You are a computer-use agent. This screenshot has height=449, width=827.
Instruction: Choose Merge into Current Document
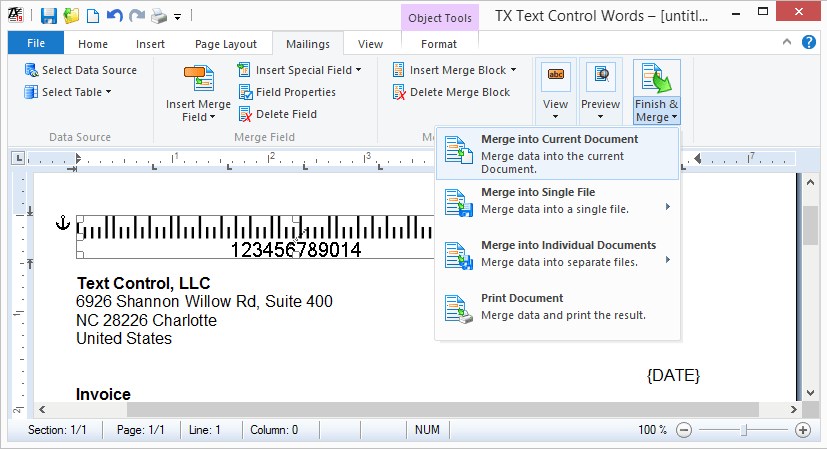[x=557, y=153]
